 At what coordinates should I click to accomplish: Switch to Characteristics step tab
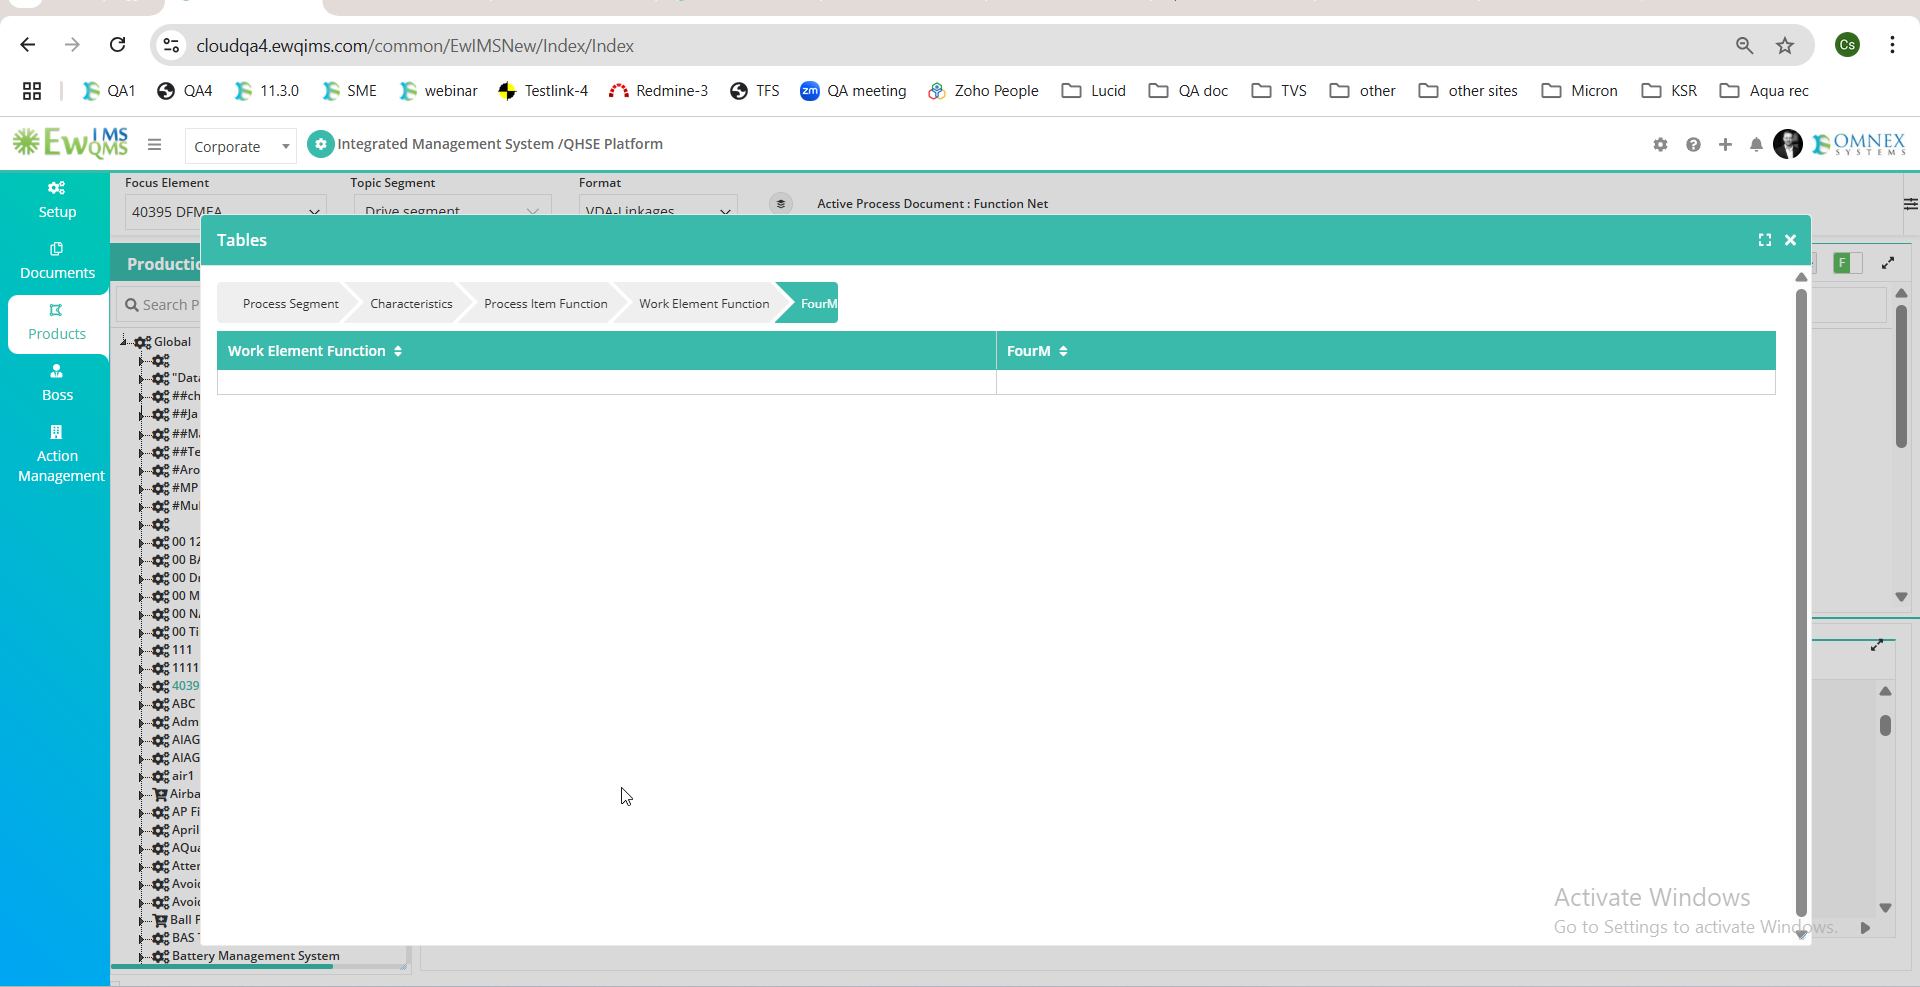tap(411, 304)
